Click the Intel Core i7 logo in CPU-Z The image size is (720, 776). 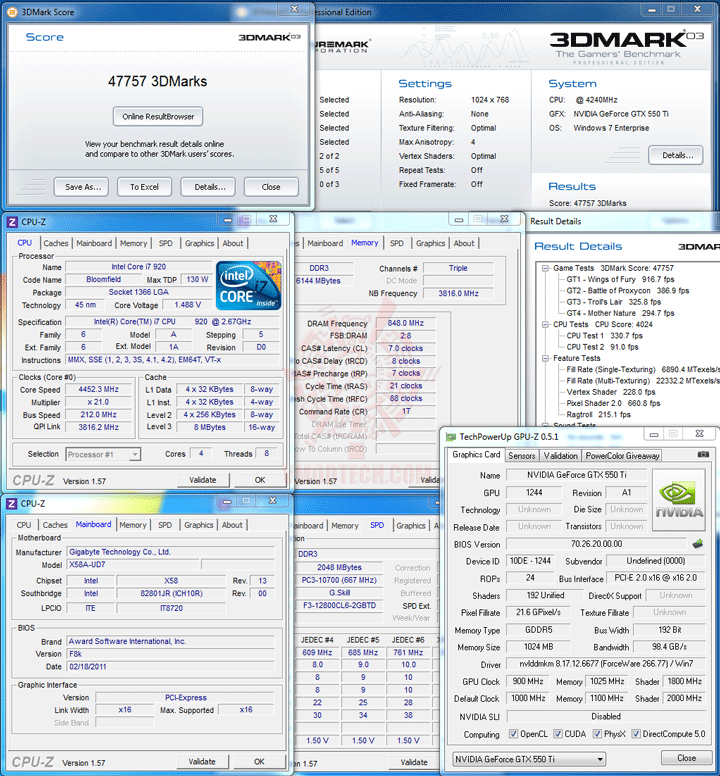coord(248,286)
